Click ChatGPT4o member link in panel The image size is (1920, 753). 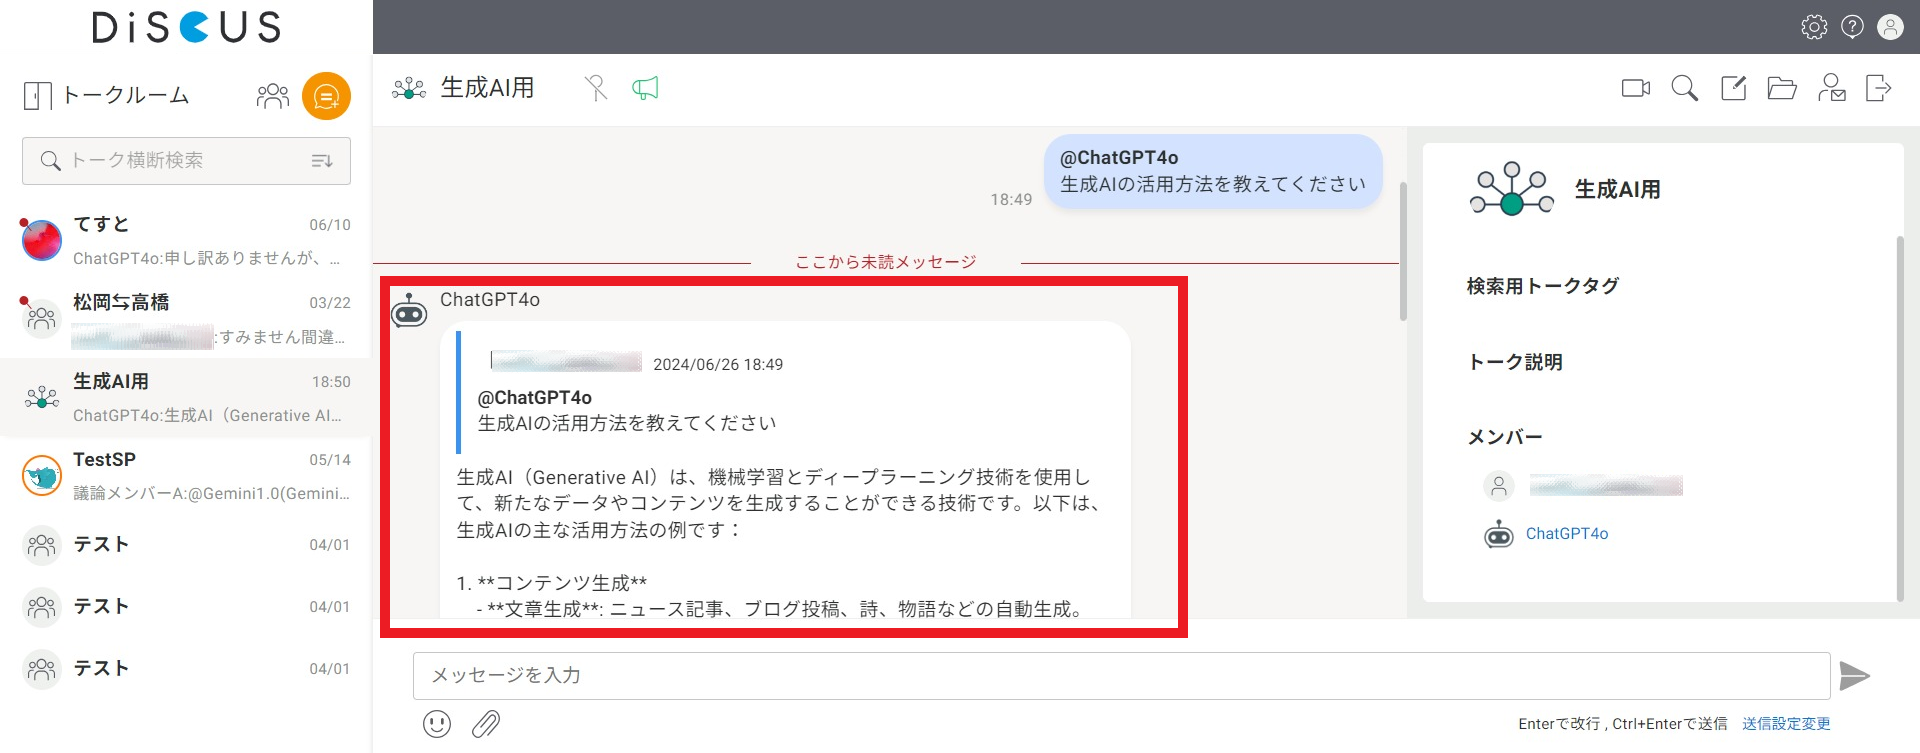pyautogui.click(x=1567, y=534)
